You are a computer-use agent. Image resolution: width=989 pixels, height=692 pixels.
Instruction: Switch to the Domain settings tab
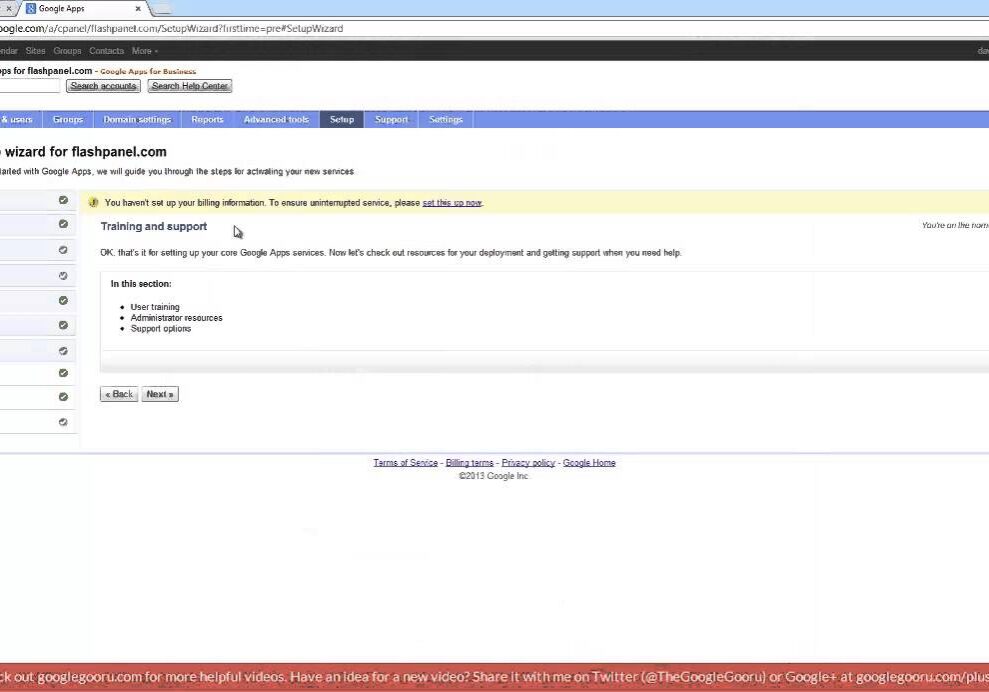tap(138, 119)
